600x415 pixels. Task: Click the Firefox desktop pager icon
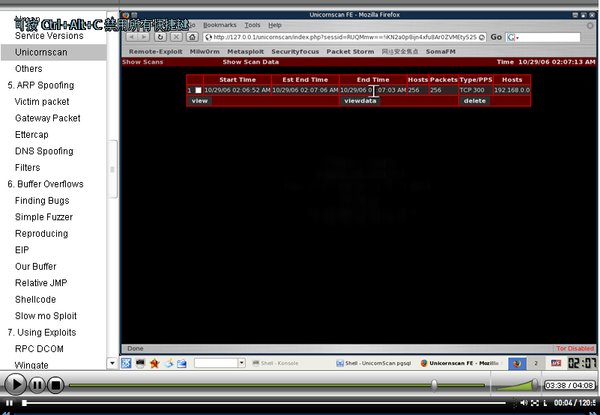[517, 363]
